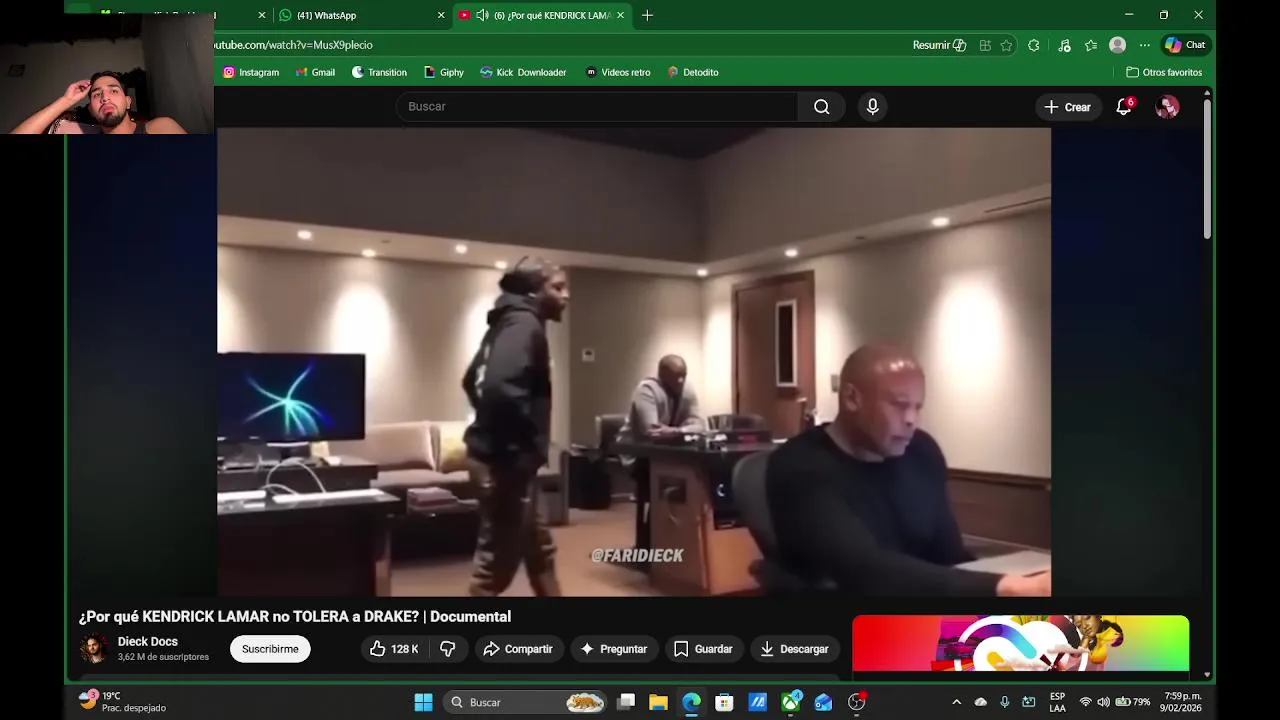Image resolution: width=1280 pixels, height=720 pixels.
Task: Show hidden system tray icons
Action: click(x=956, y=702)
